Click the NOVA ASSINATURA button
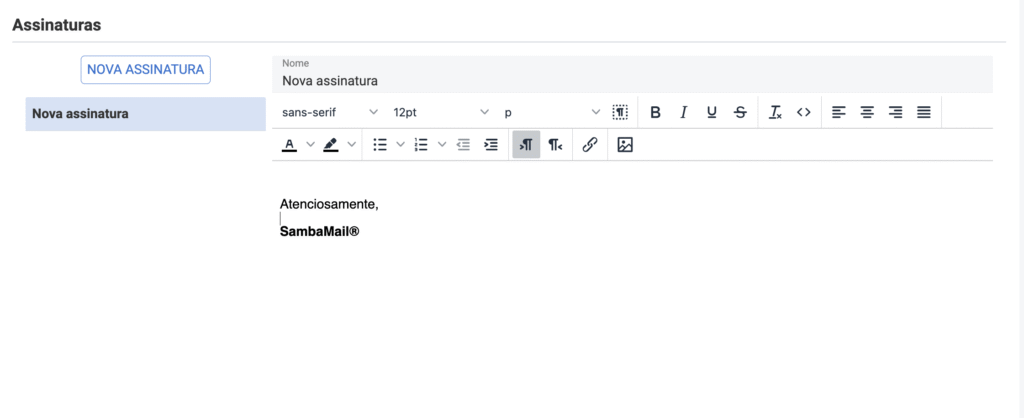The image size is (1024, 418). [x=145, y=69]
